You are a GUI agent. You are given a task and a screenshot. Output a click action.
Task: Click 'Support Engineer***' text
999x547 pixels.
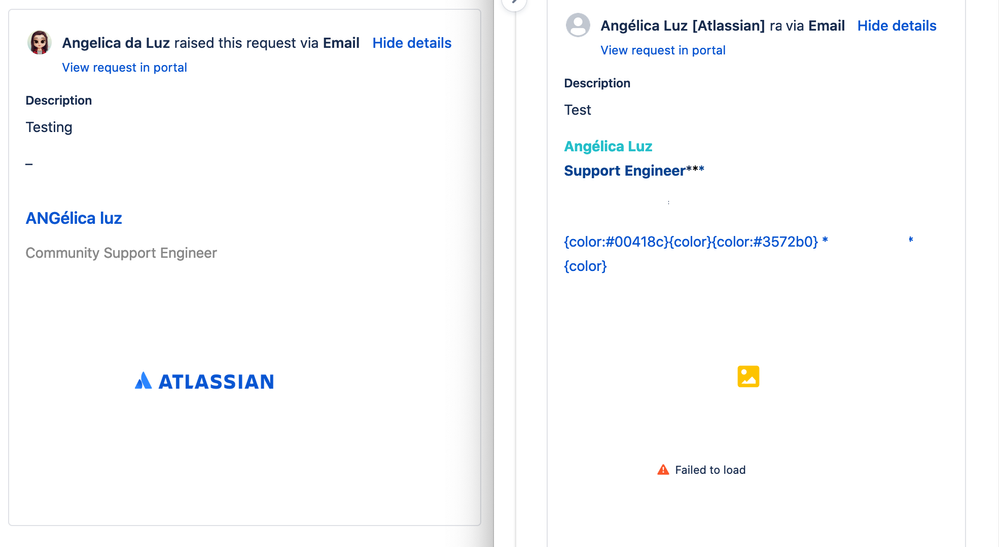coord(634,171)
